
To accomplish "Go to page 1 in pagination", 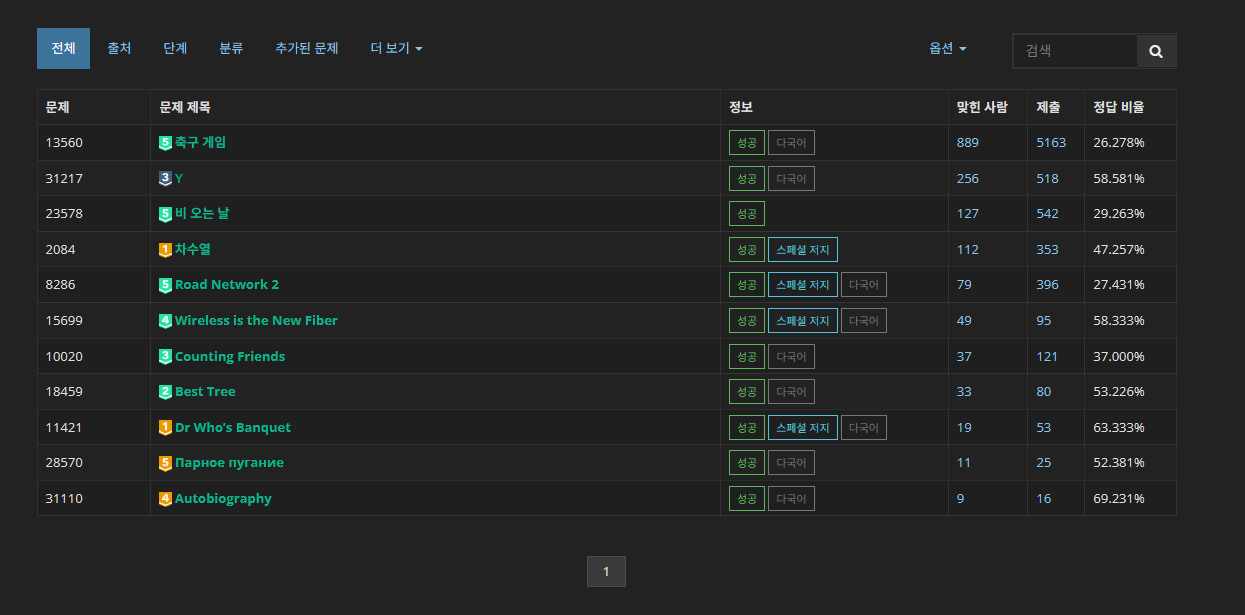I will click(606, 572).
